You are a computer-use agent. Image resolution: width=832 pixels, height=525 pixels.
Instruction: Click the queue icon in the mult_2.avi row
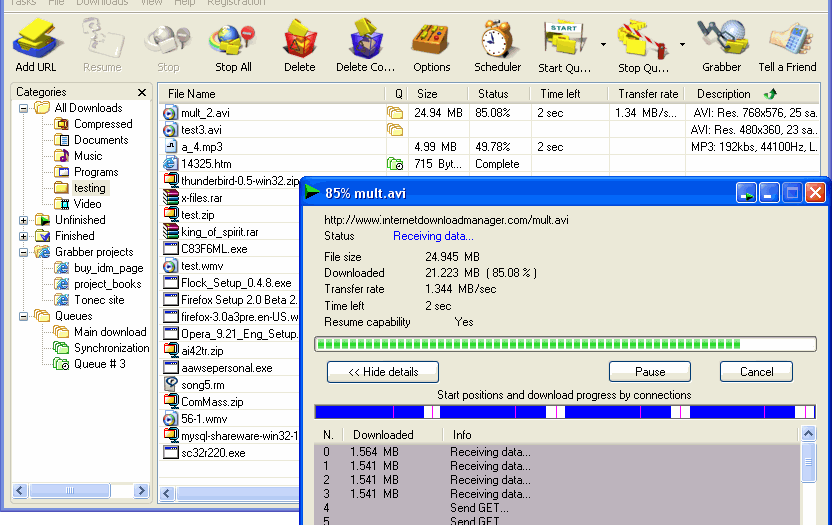click(395, 113)
